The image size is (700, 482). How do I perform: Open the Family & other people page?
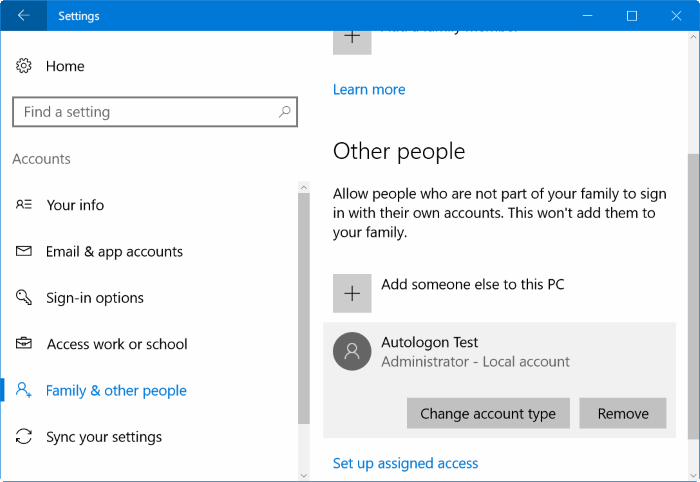(x=116, y=391)
